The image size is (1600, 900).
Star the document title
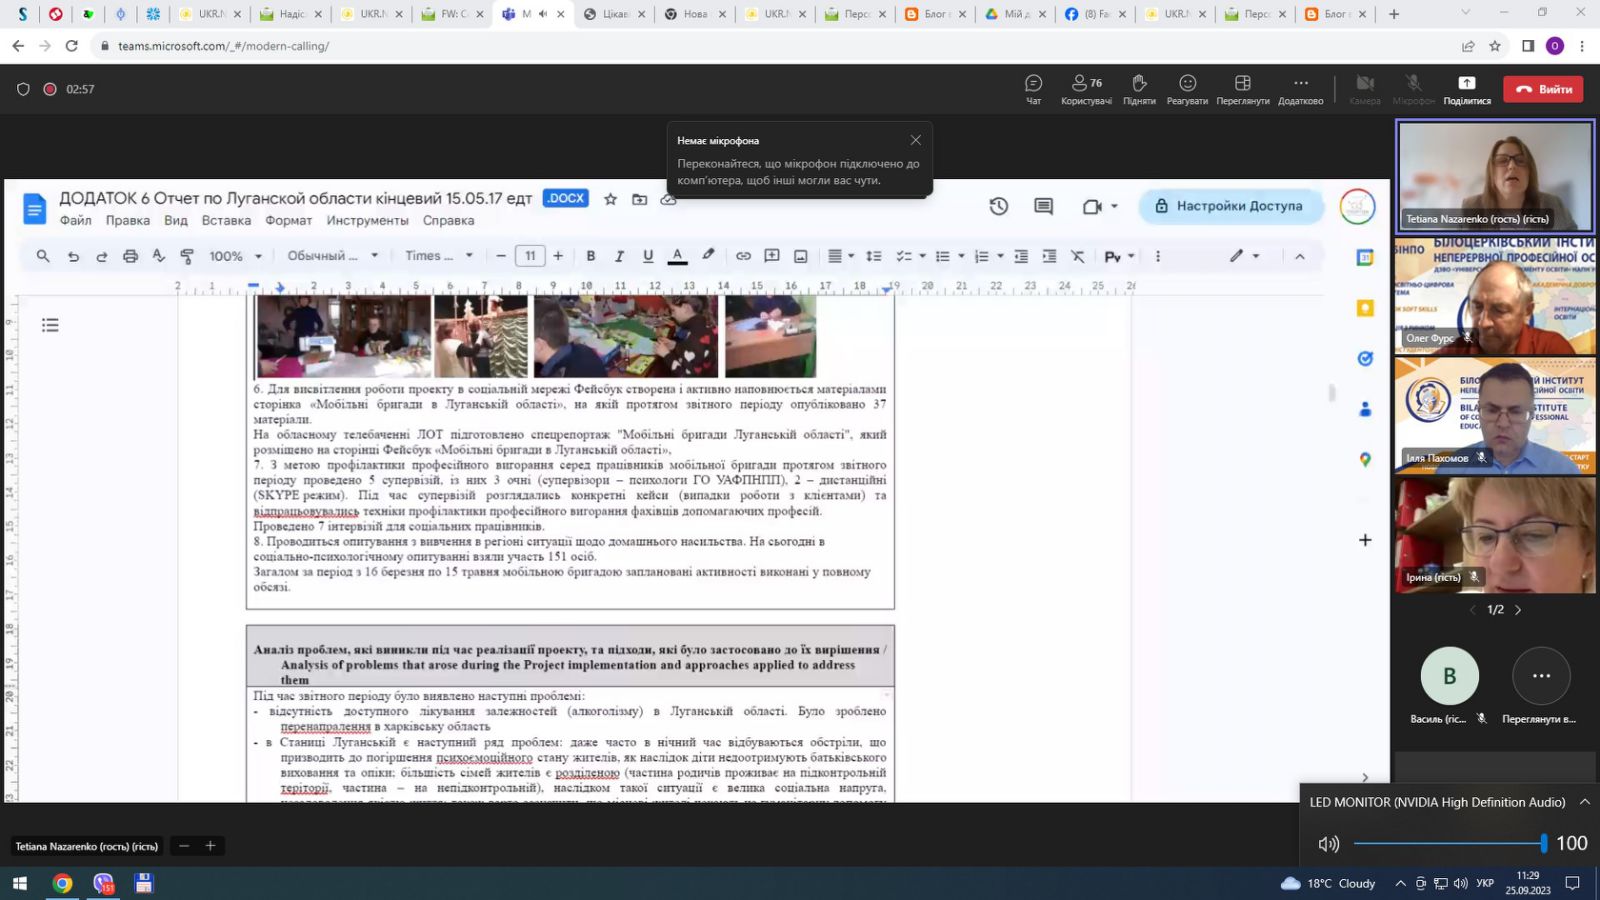click(610, 199)
